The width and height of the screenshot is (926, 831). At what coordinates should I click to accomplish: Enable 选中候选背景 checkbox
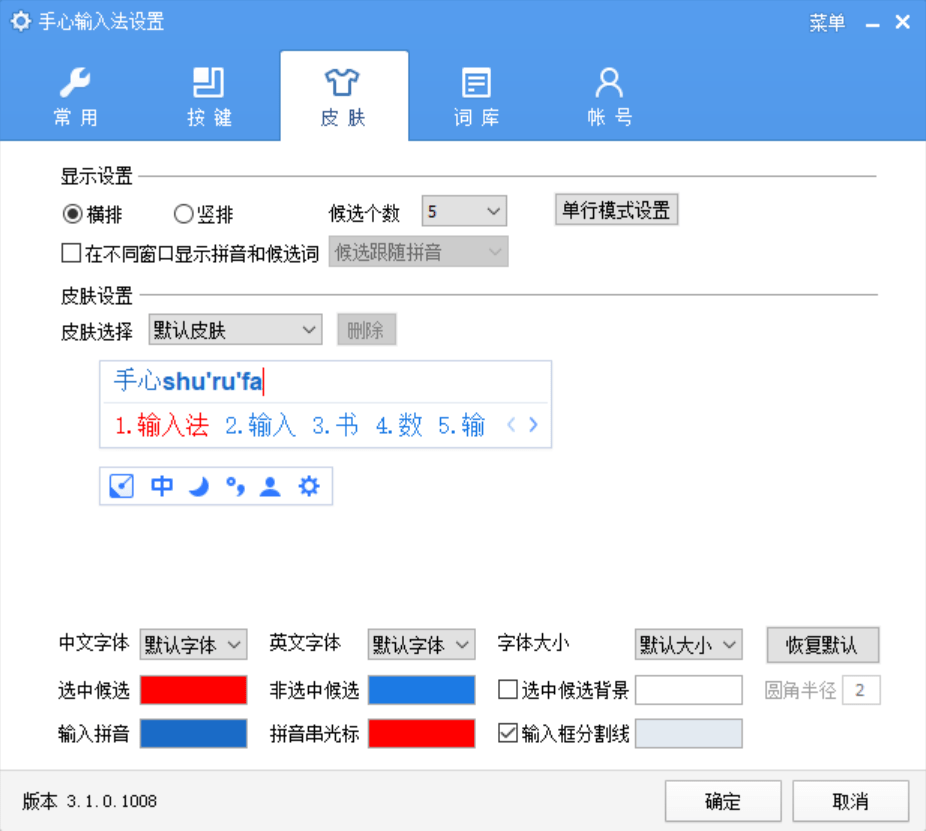tap(508, 689)
